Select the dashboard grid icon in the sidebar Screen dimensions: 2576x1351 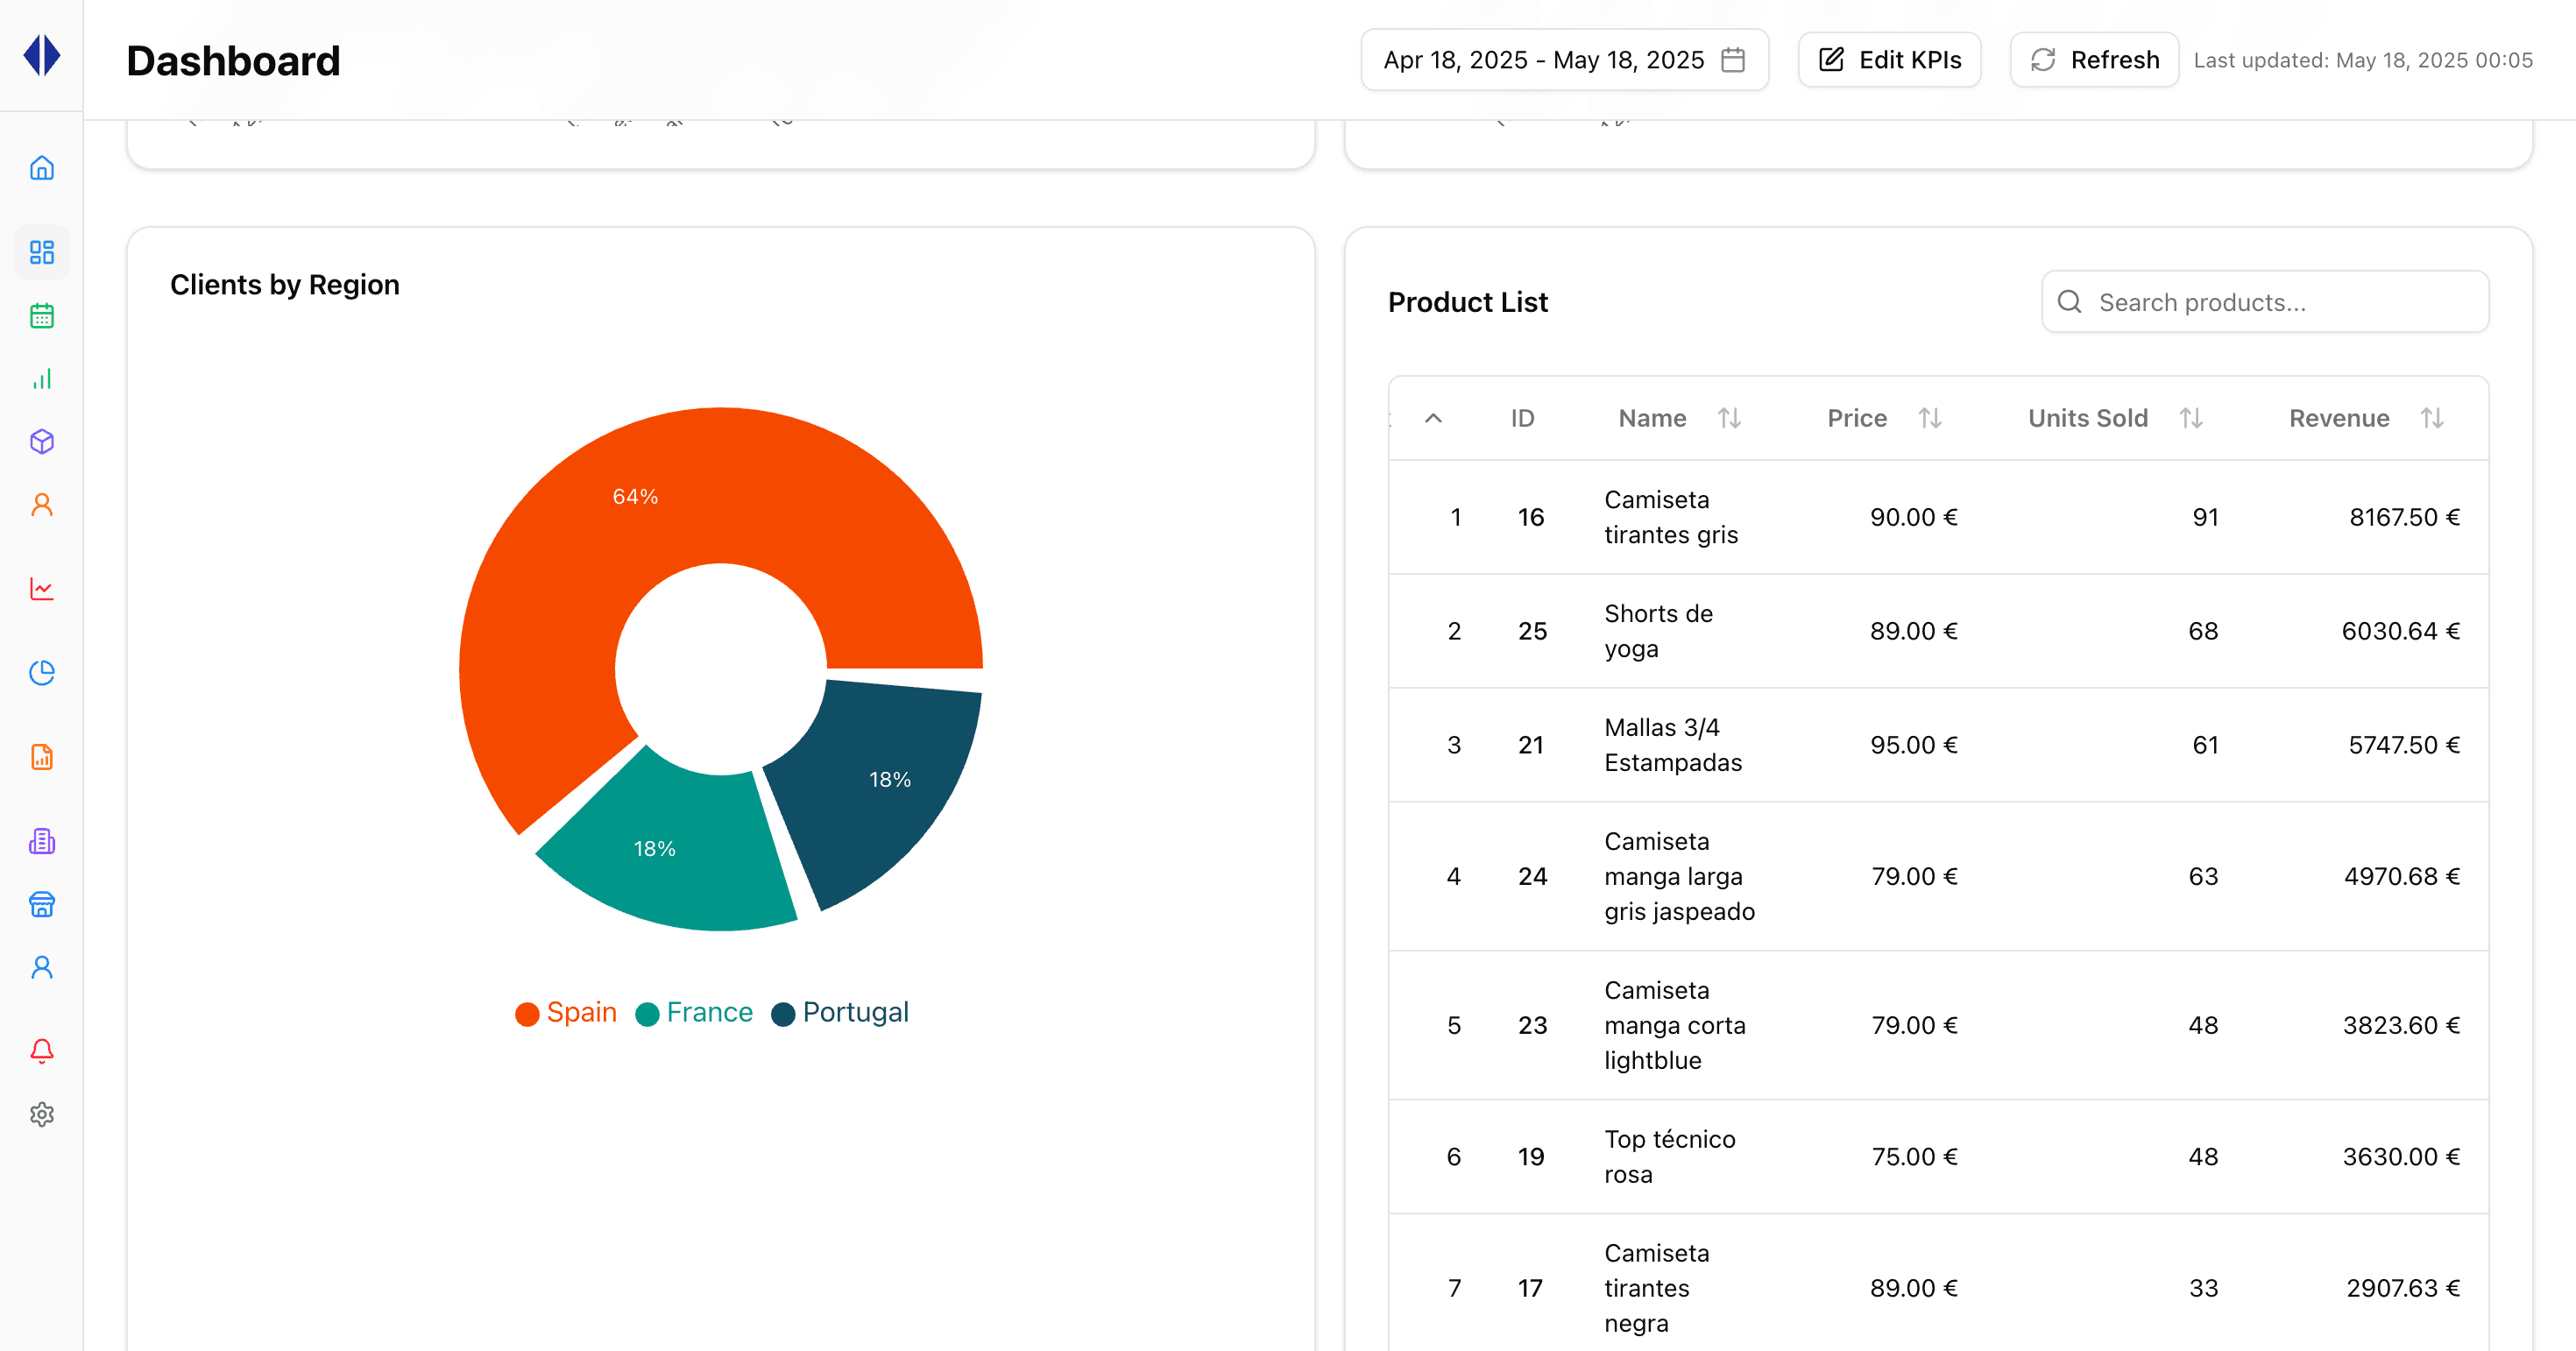pos(42,252)
